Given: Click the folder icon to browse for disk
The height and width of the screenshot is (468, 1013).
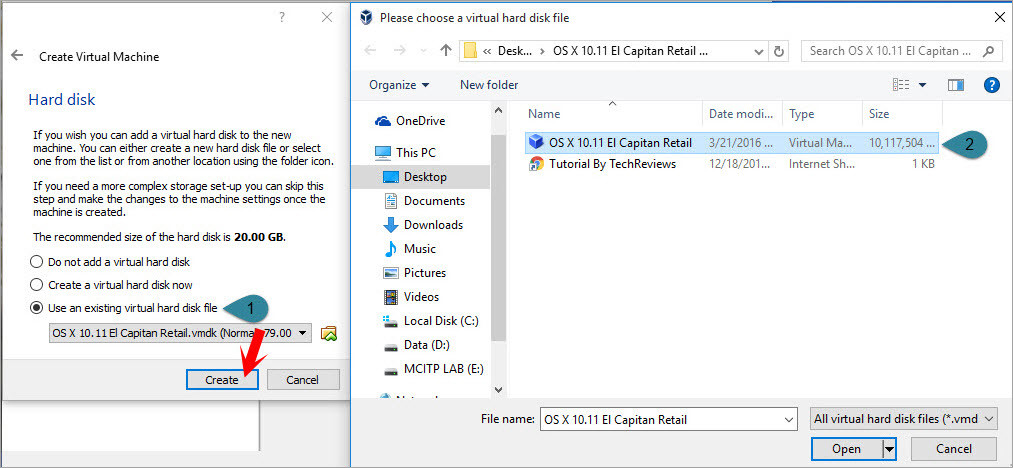Looking at the screenshot, I should pos(329,334).
